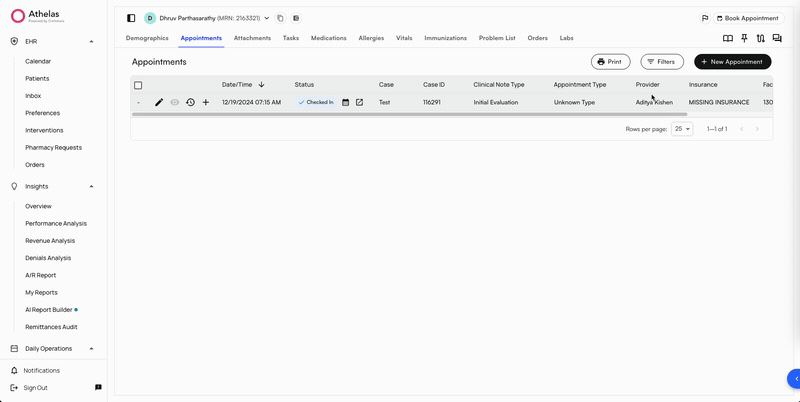This screenshot has width=800, height=402.
Task: Switch to the Medications tab
Action: (329, 38)
